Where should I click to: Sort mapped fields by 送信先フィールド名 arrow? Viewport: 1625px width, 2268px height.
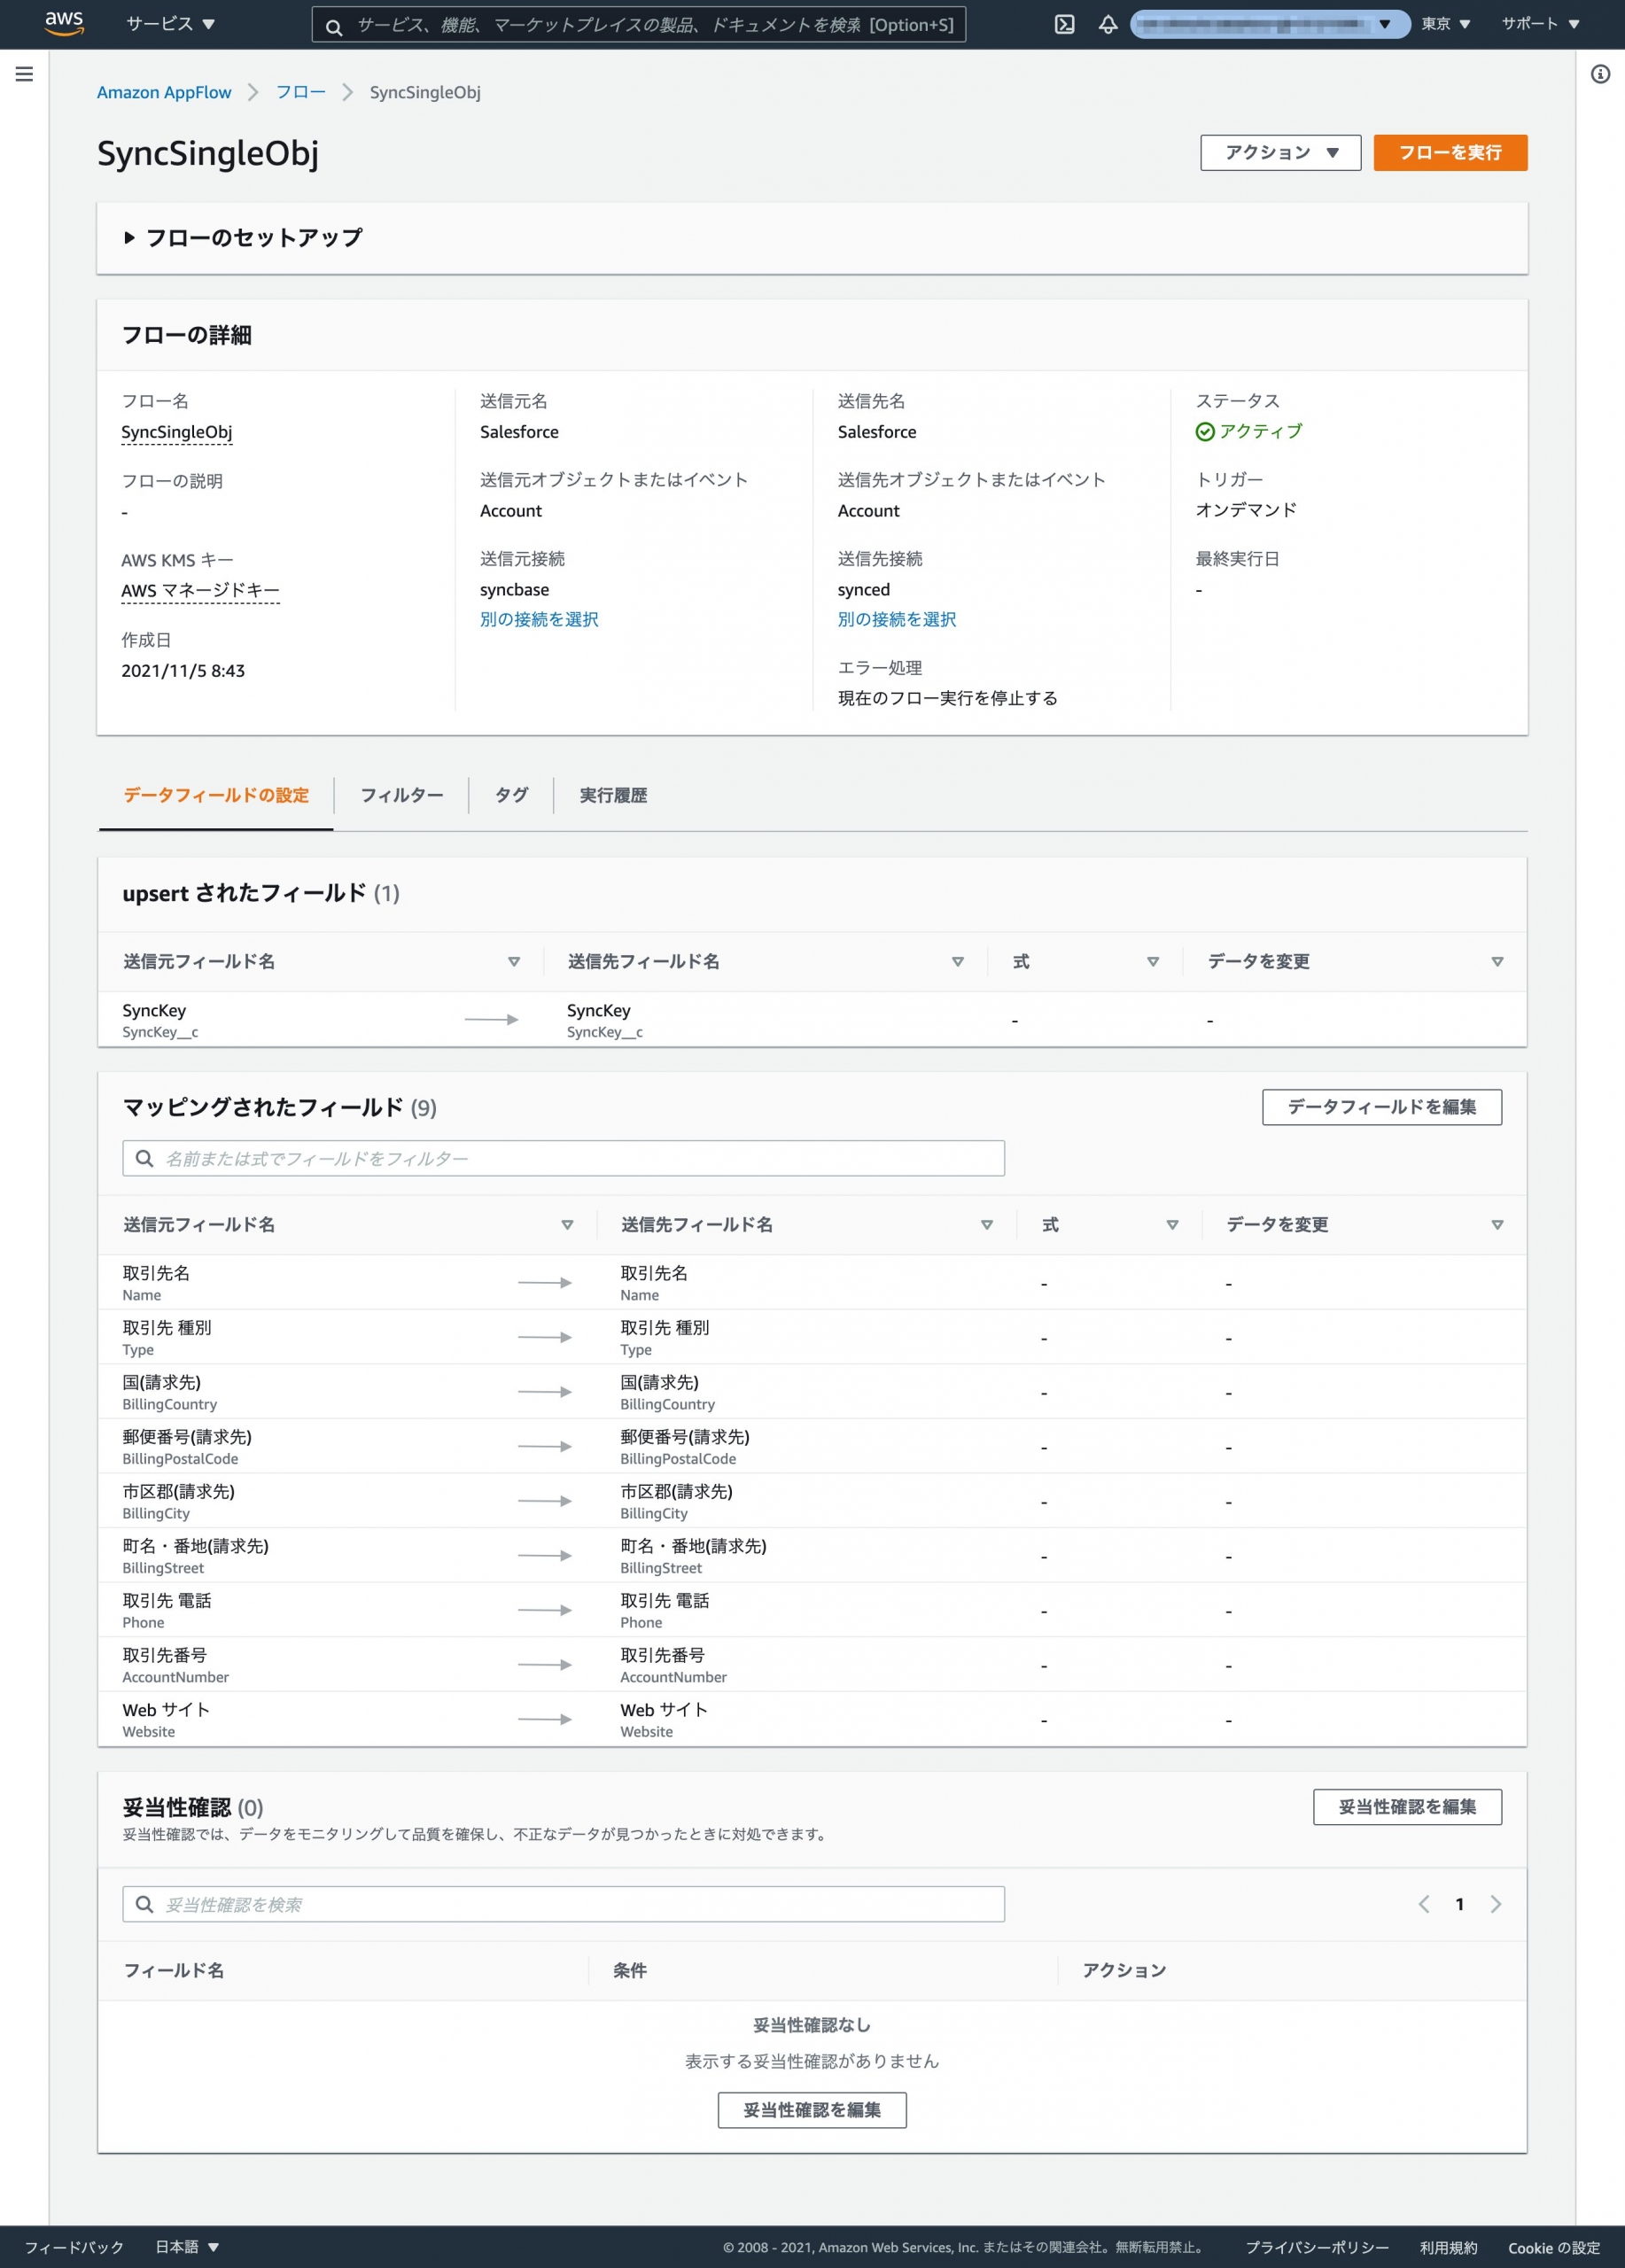coord(986,1224)
